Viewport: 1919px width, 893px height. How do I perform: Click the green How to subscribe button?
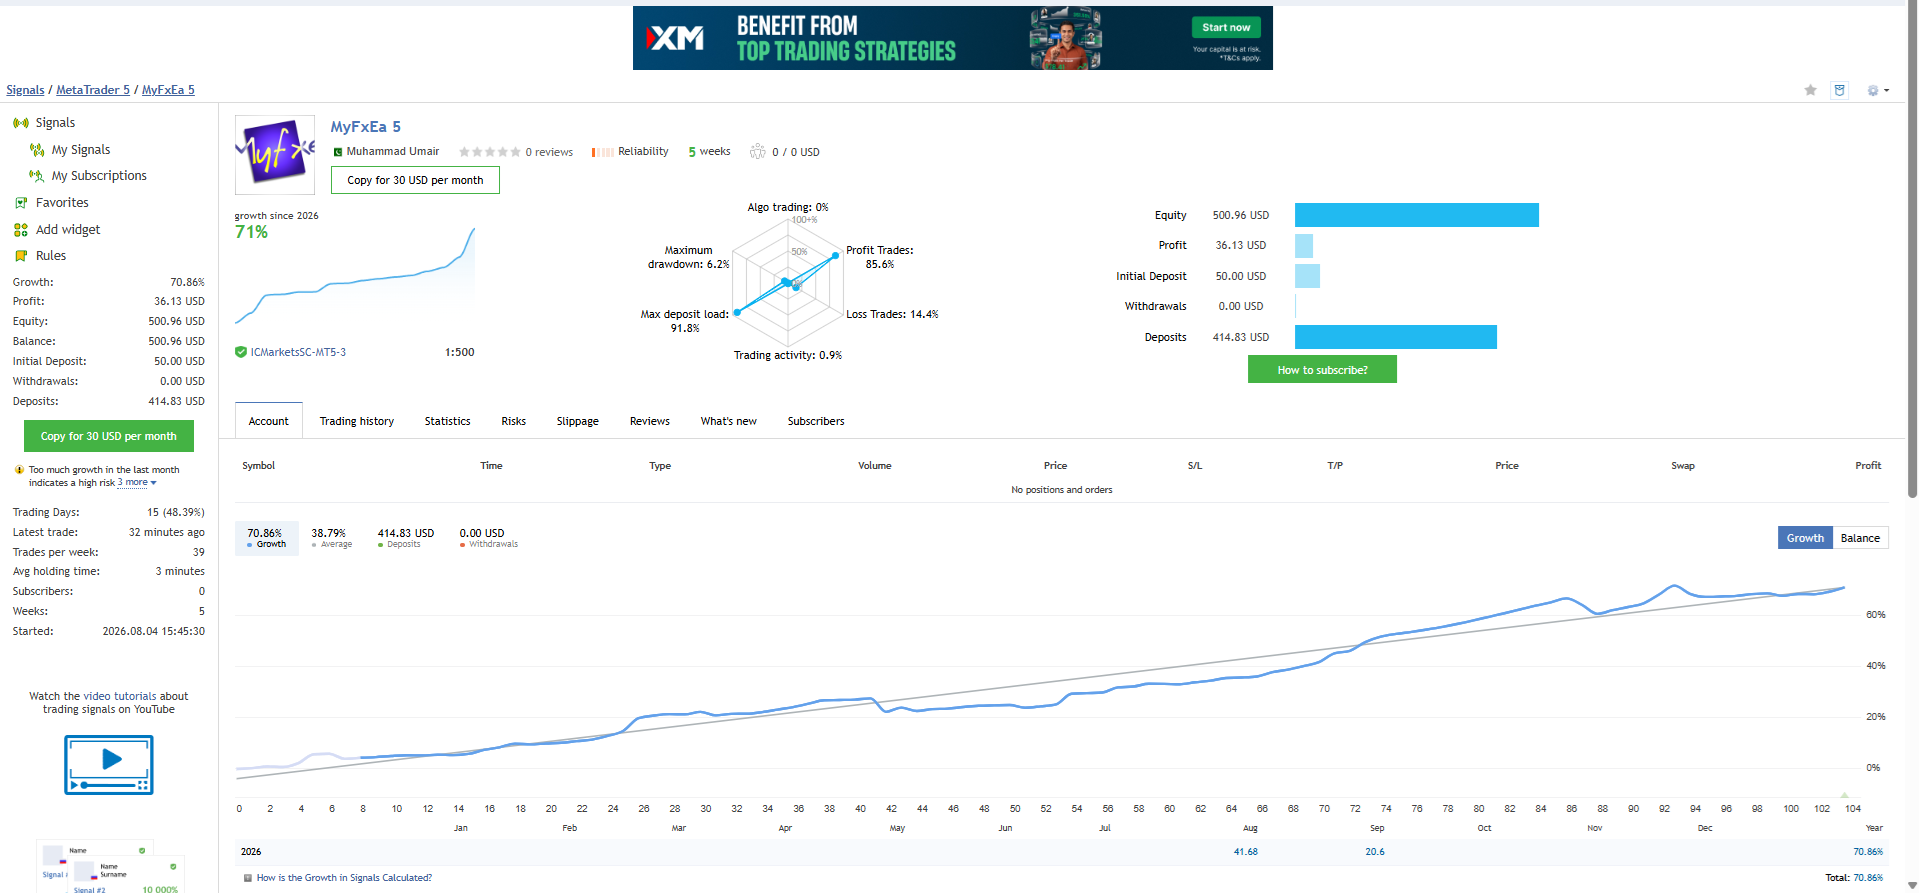tap(1322, 370)
